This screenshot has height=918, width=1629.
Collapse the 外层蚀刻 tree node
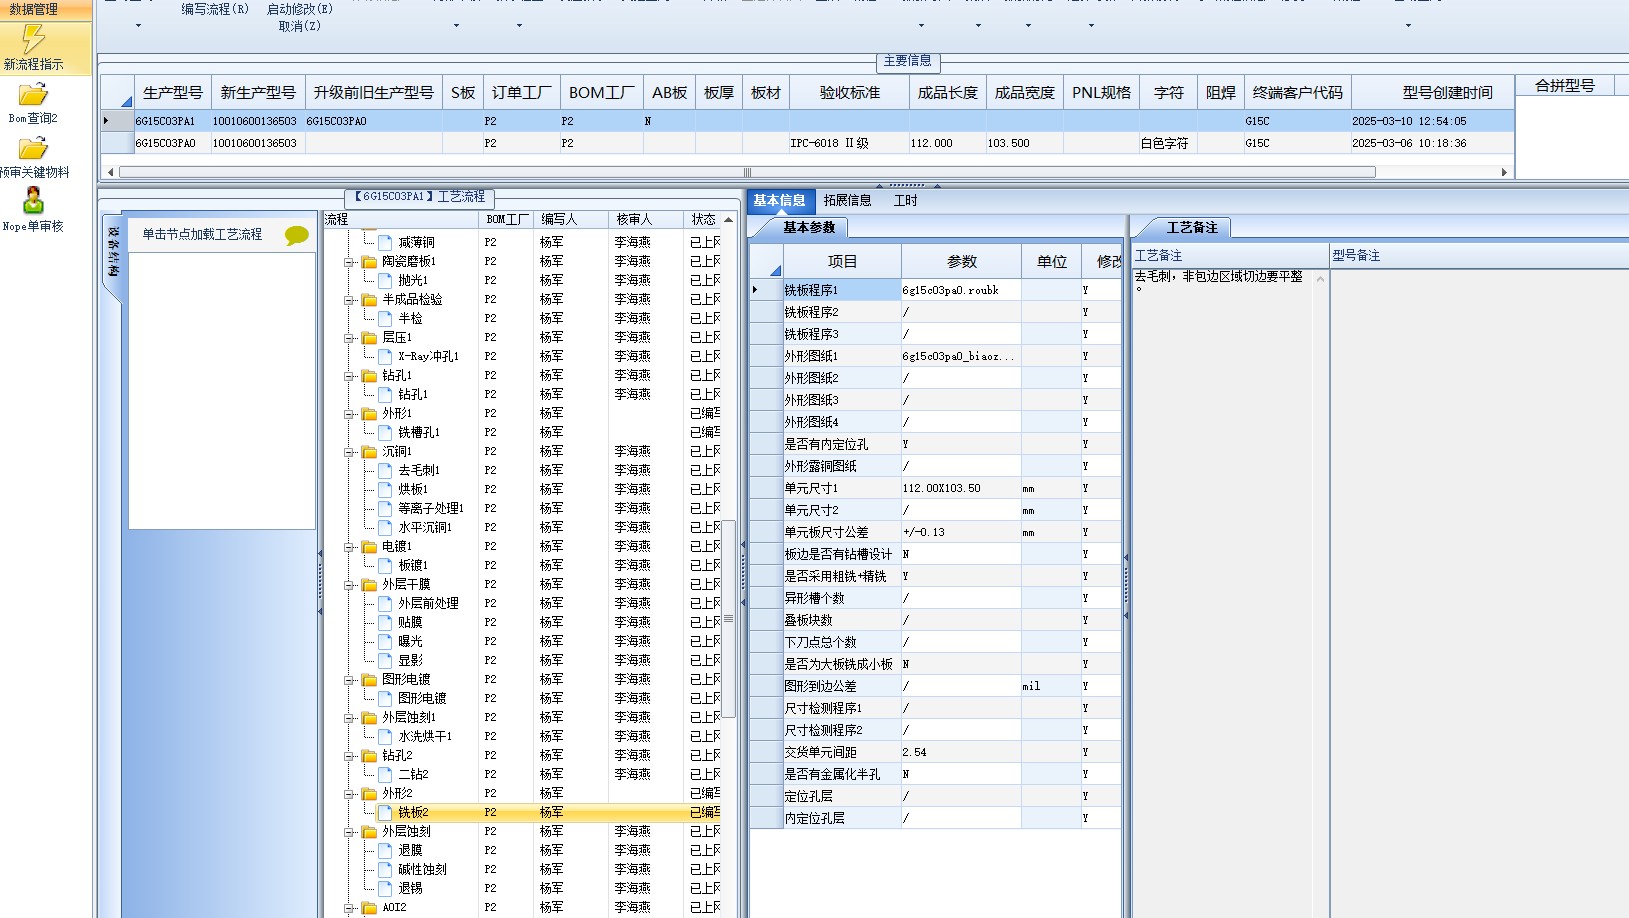point(350,832)
